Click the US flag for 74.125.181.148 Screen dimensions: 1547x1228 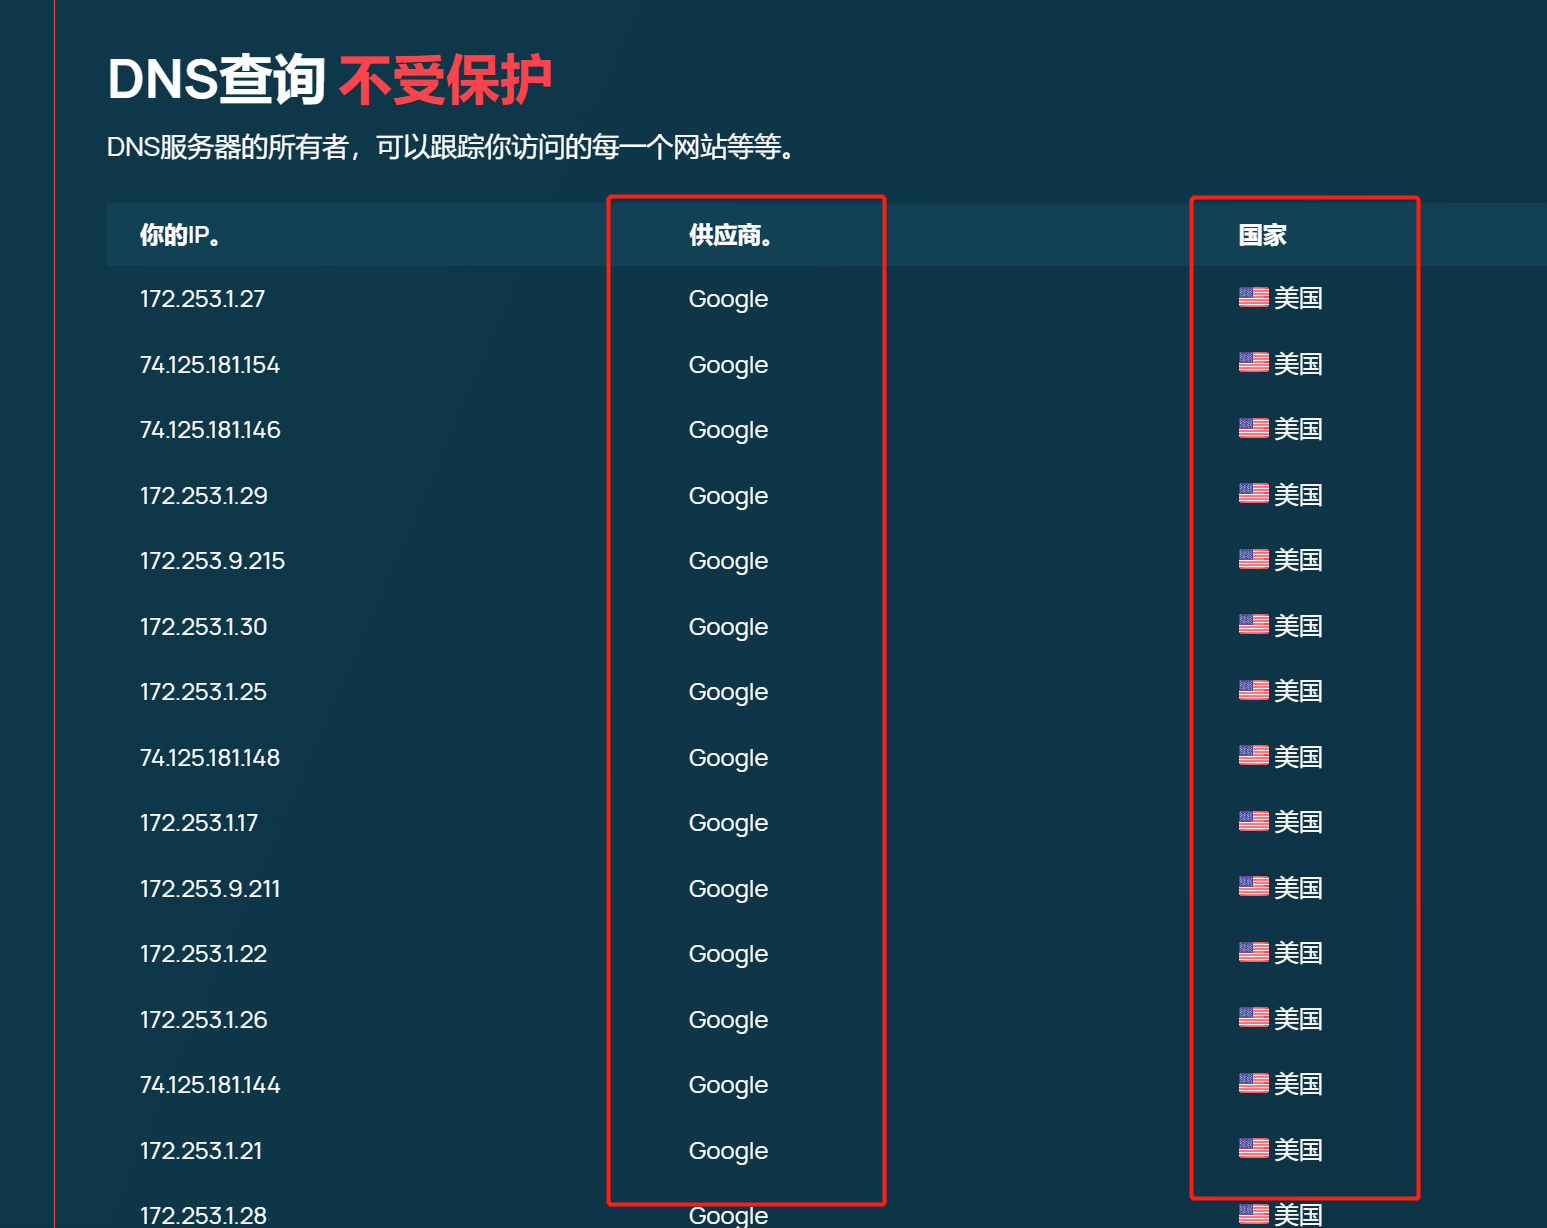pyautogui.click(x=1253, y=755)
